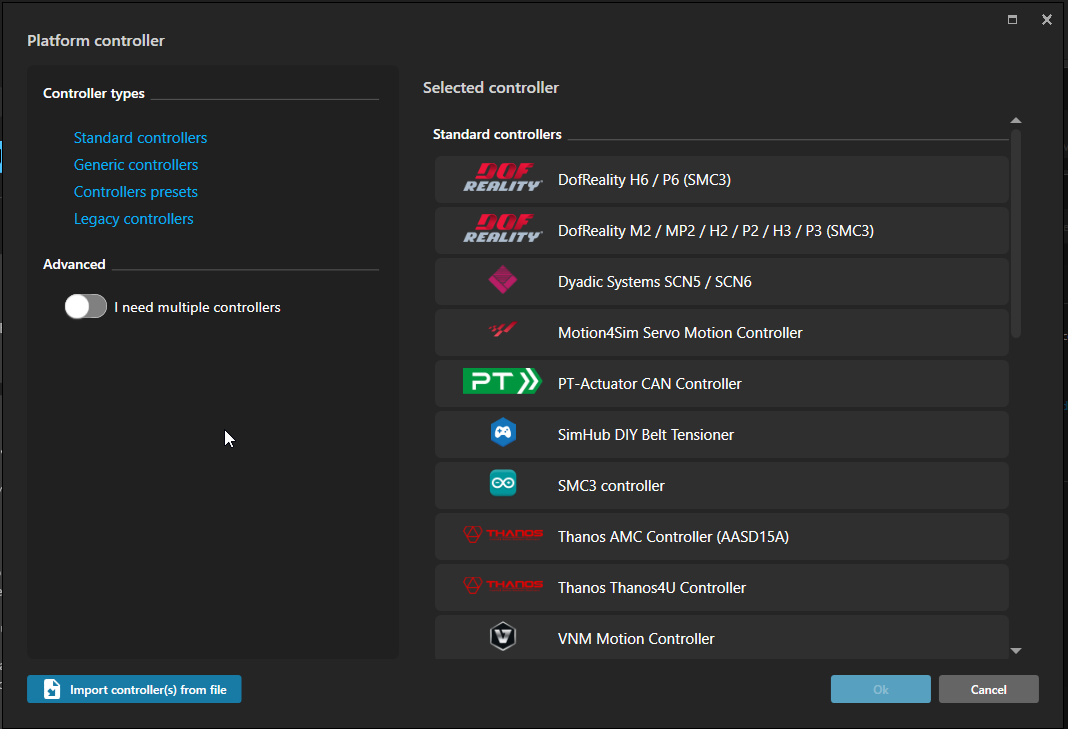
Task: Switch to Generic controllers category
Action: pyautogui.click(x=136, y=165)
